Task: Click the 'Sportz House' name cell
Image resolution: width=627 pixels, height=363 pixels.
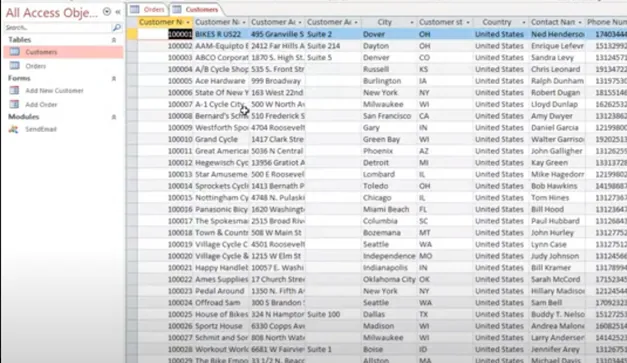Action: [x=221, y=326]
